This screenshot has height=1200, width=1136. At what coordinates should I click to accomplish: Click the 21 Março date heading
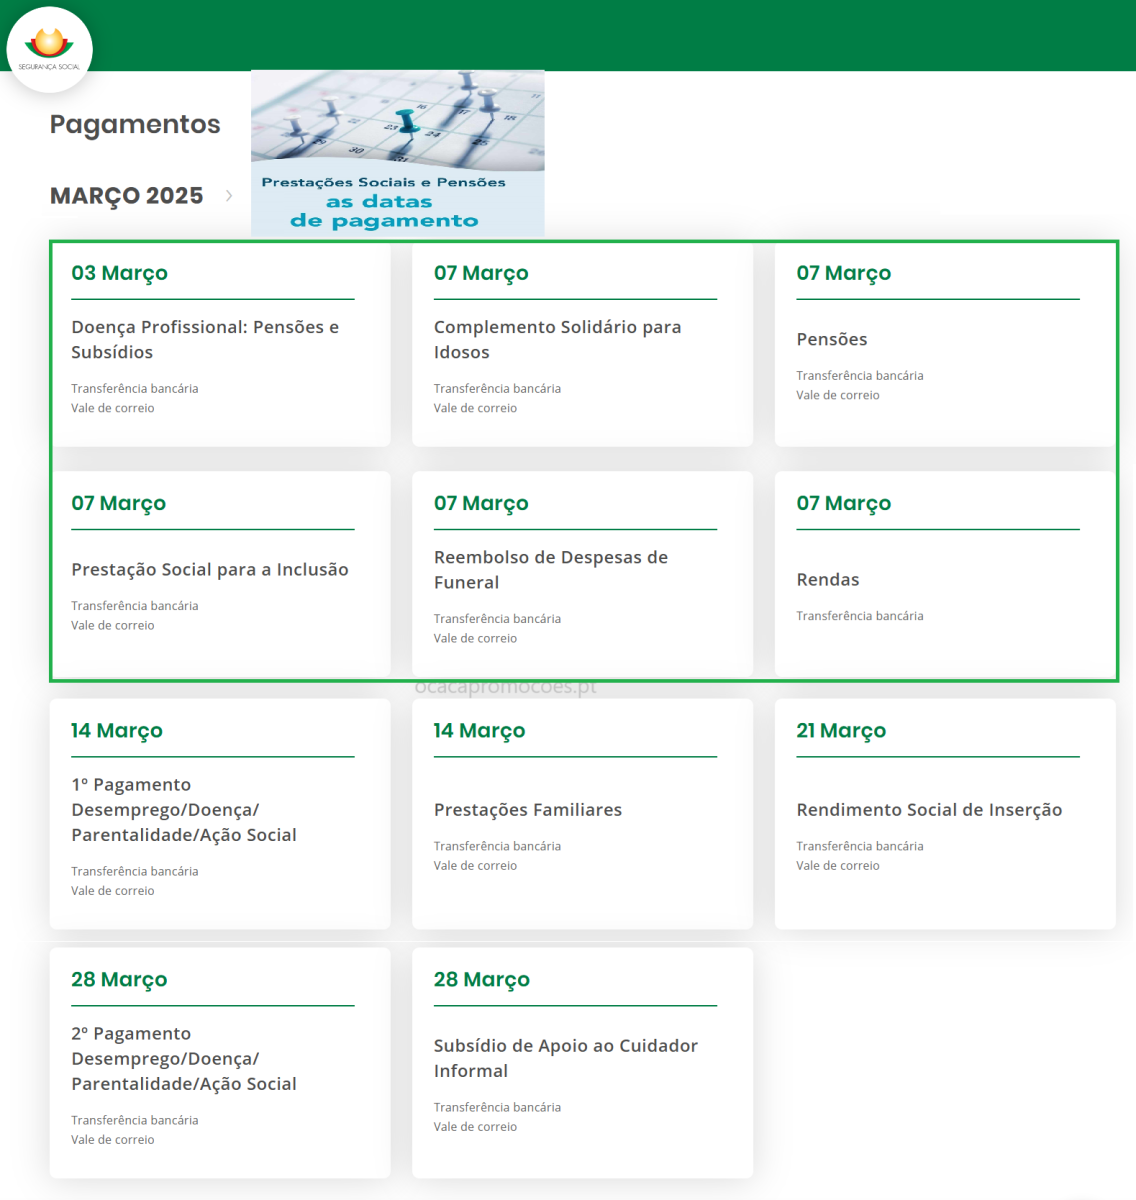[x=841, y=731]
